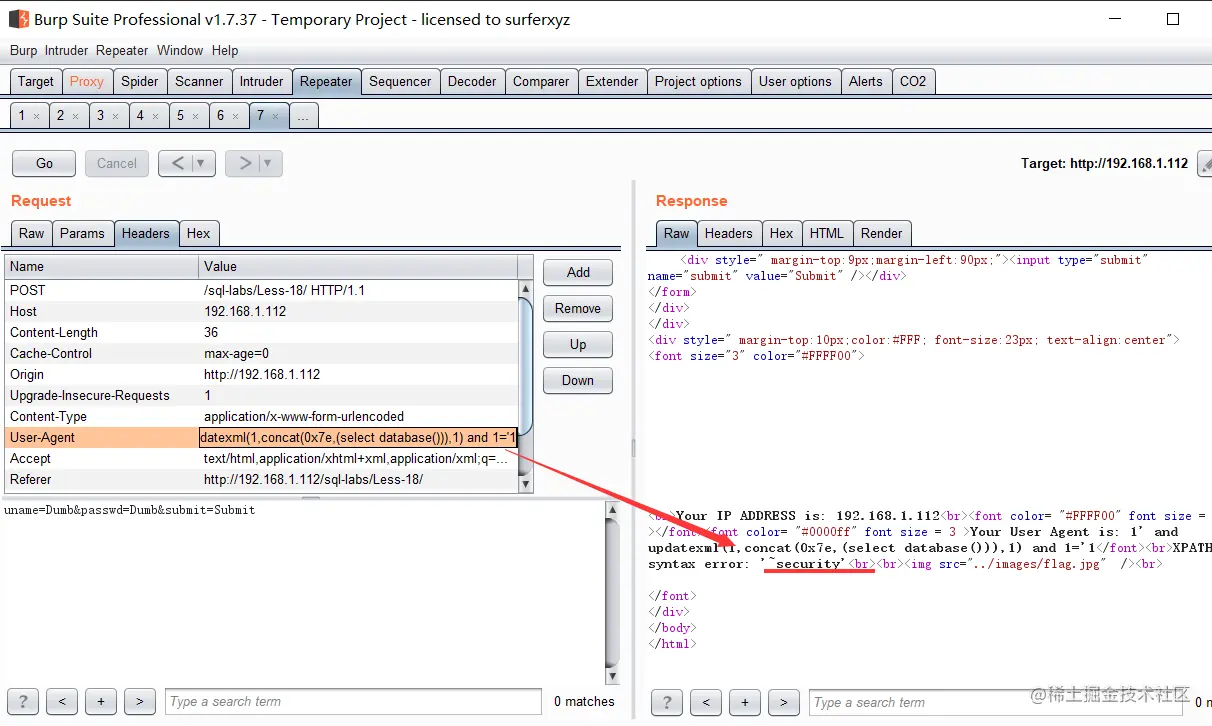Open new Repeater tab with ellipsis tab
This screenshot has width=1212, height=726.
[x=303, y=116]
